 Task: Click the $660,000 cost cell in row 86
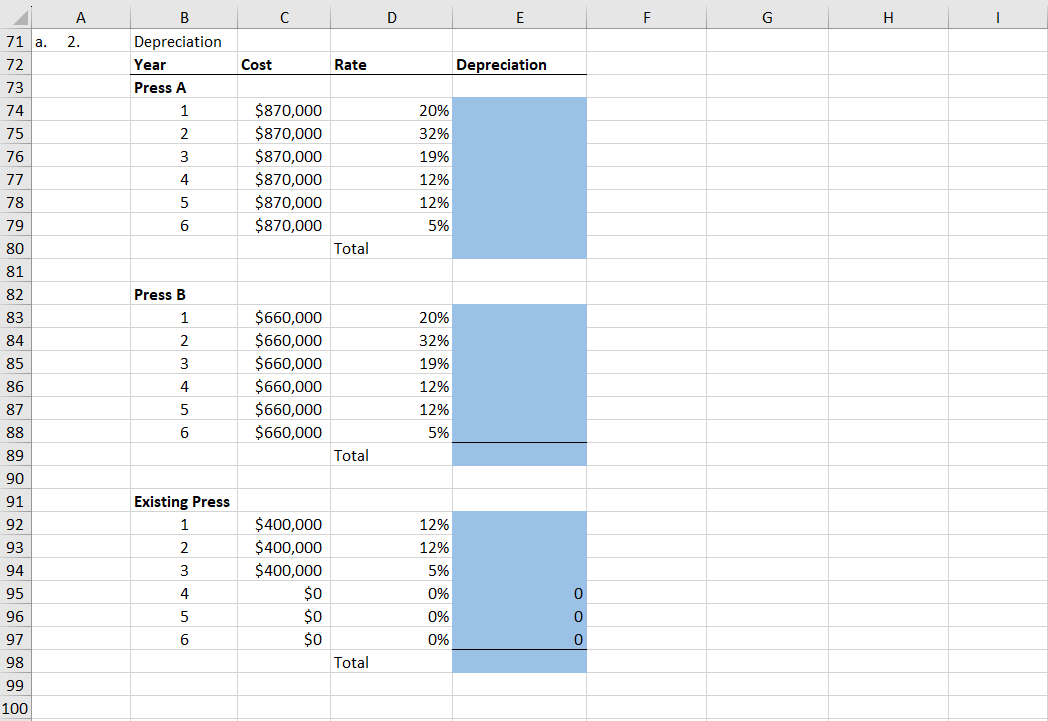[x=284, y=386]
